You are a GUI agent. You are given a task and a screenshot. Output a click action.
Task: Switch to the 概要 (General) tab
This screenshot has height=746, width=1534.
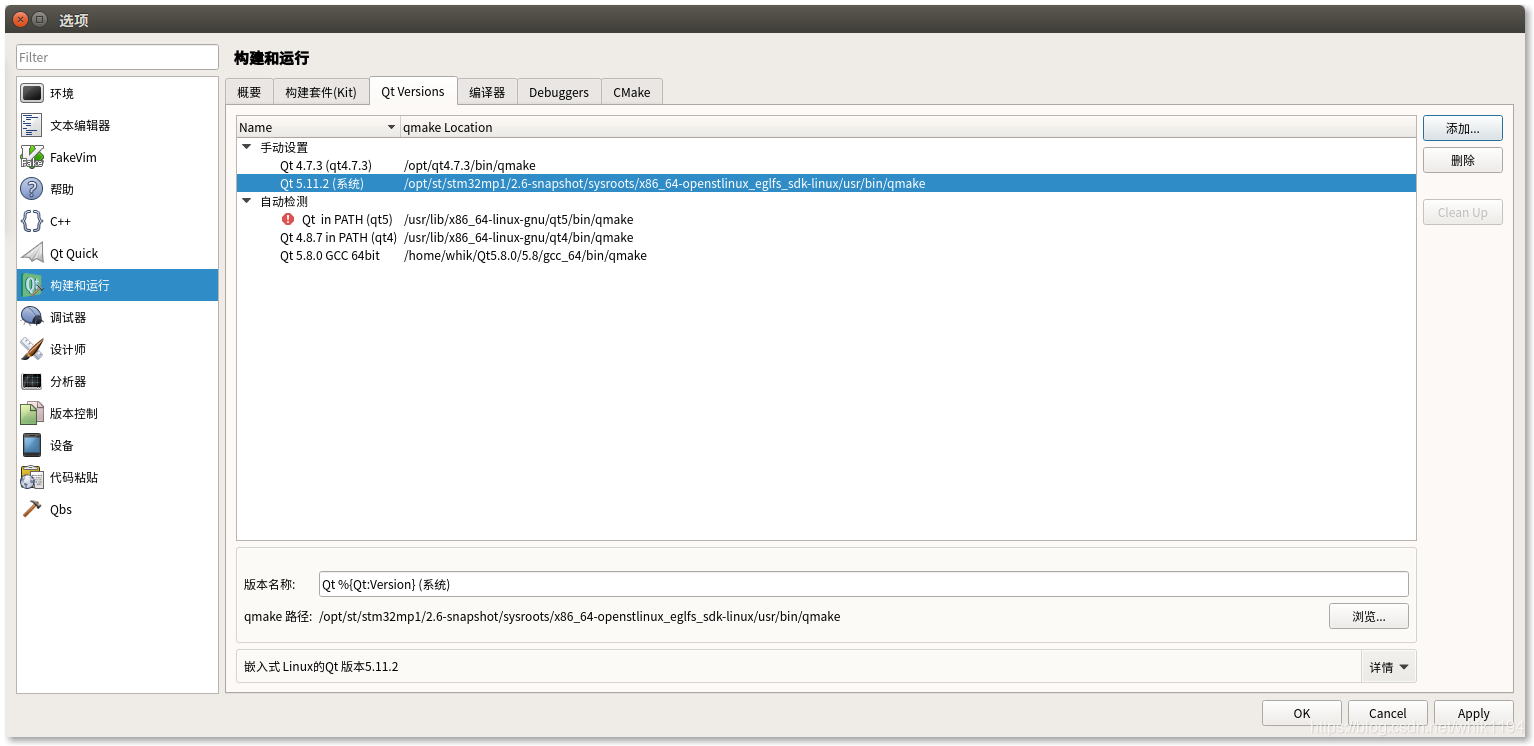(x=249, y=92)
